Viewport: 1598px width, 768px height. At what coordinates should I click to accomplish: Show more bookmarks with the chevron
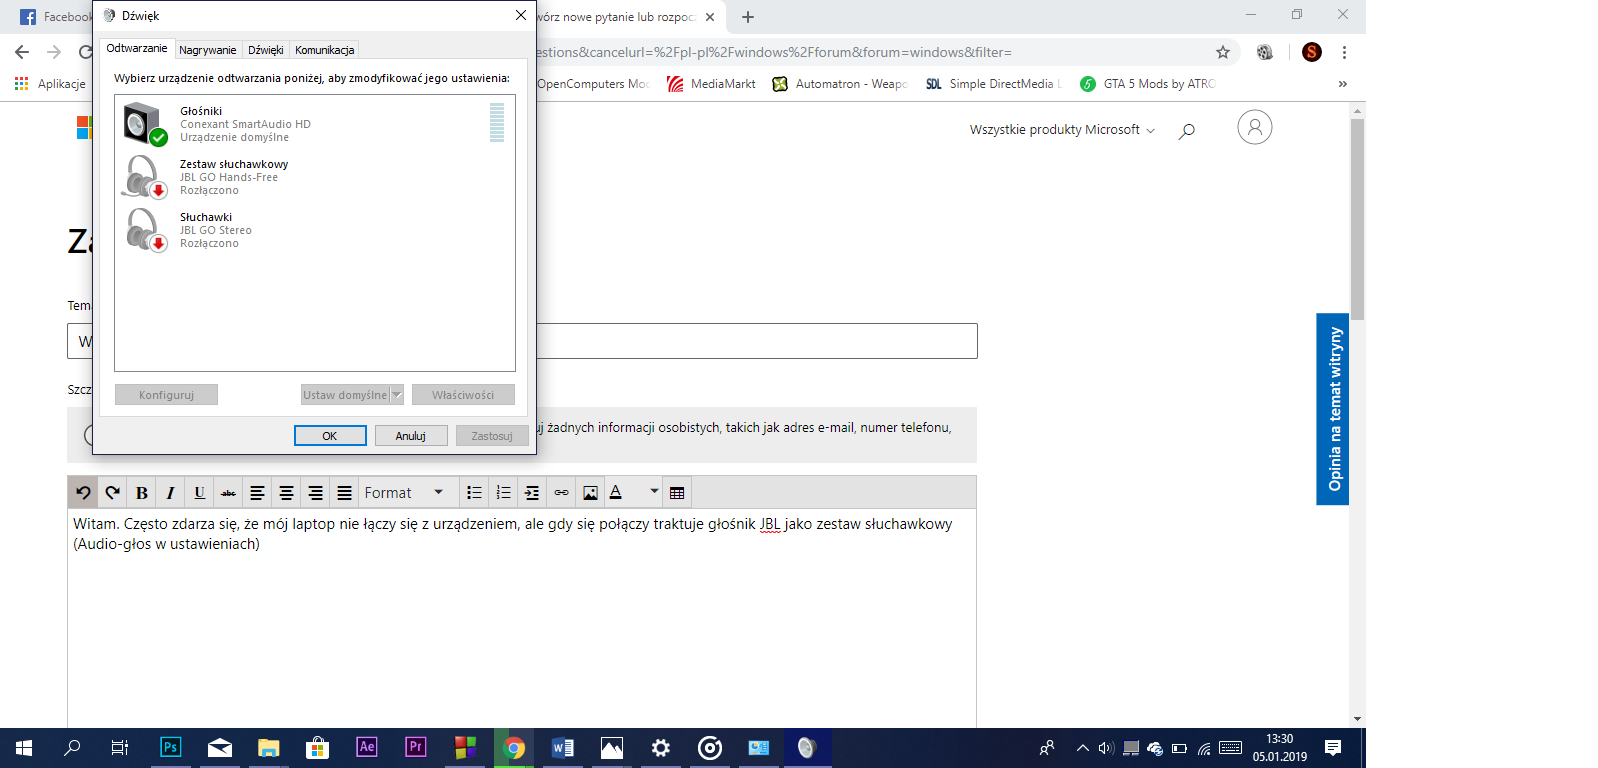(x=1342, y=84)
